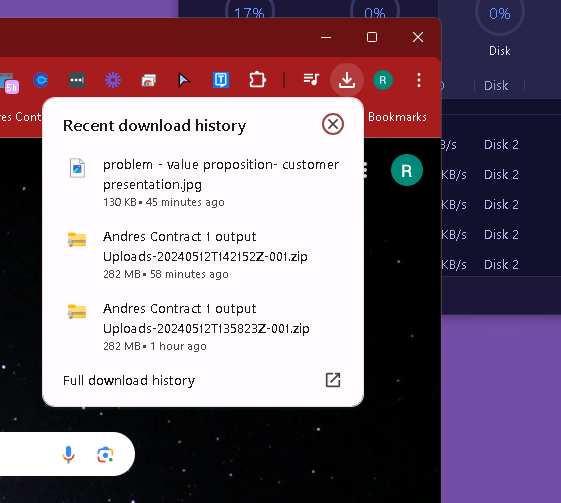Open the Bookmarks folder on bookmarks bar
The image size is (561, 503).
397,117
